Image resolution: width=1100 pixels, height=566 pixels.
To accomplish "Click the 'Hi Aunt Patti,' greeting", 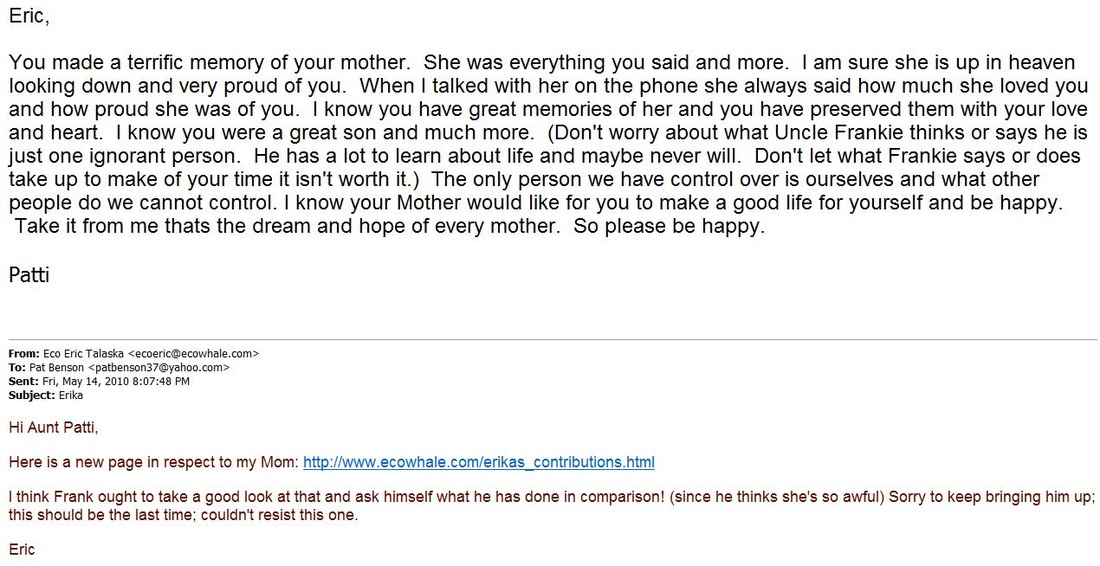I will [53, 427].
